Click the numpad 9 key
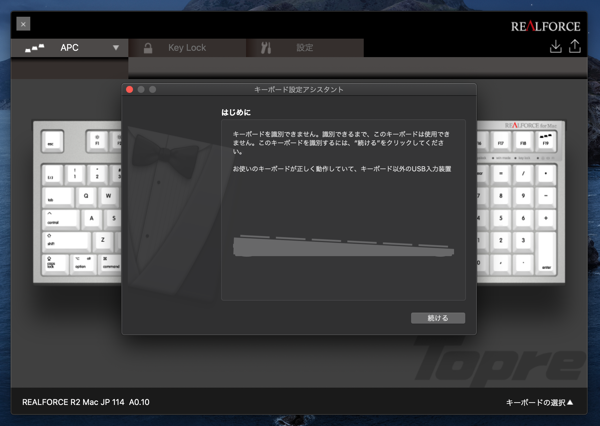600x426 pixels. pyautogui.click(x=523, y=196)
